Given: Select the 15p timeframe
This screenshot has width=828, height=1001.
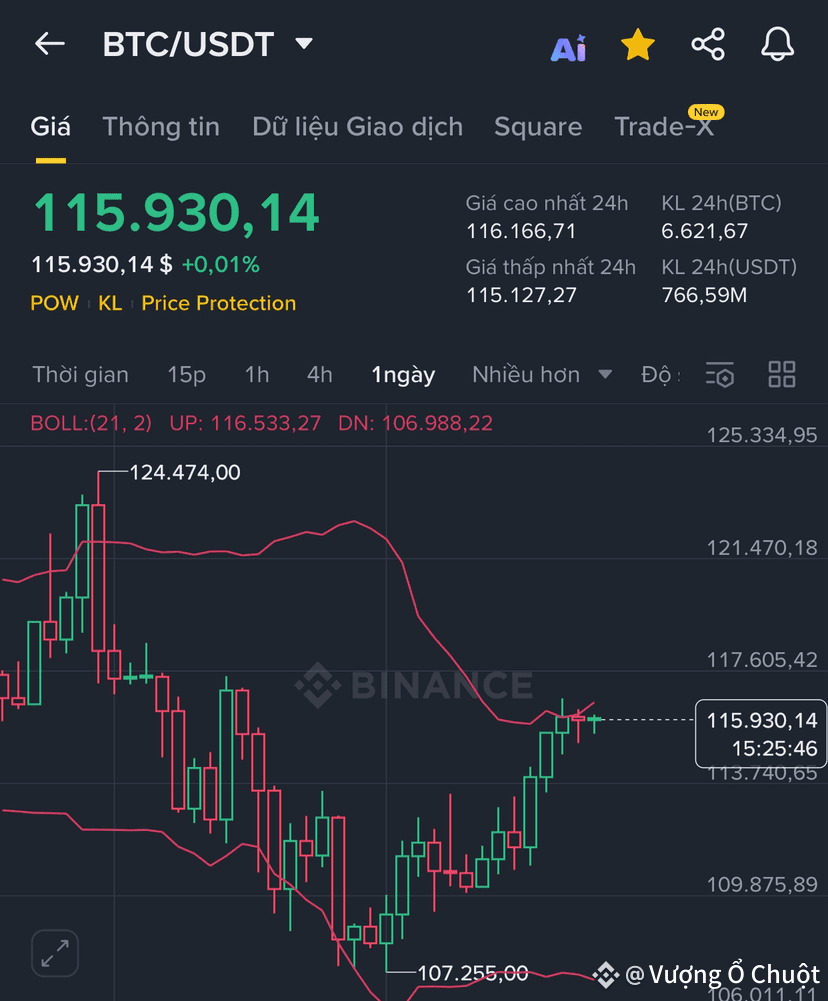Looking at the screenshot, I should point(186,374).
